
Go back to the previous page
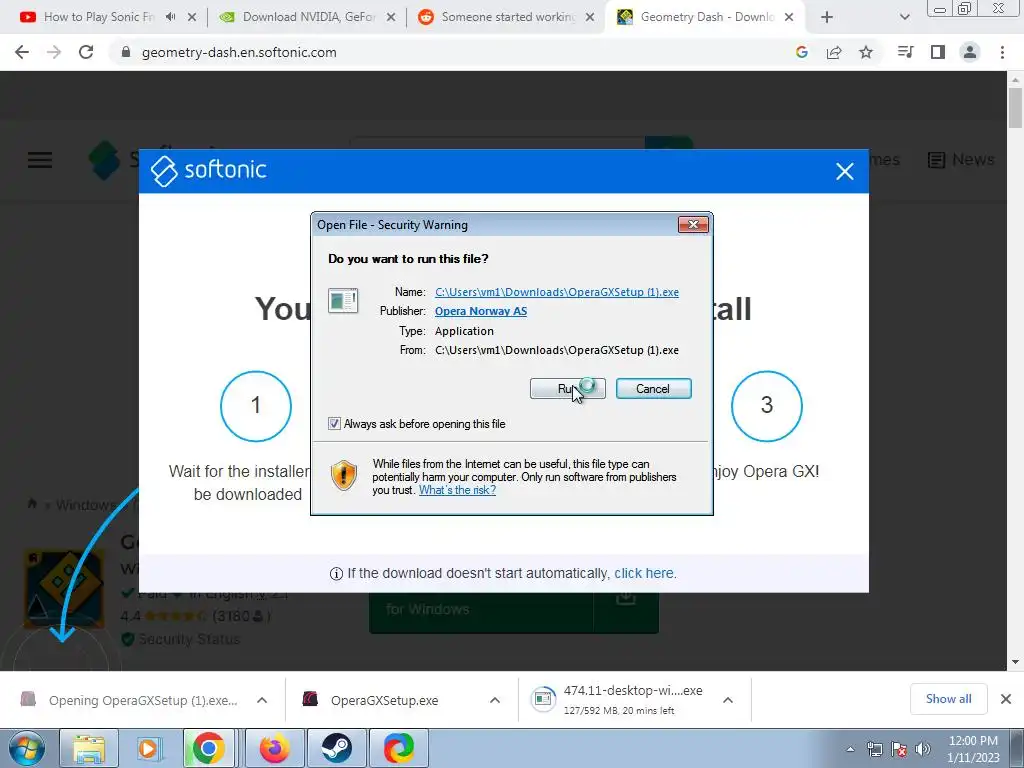pyautogui.click(x=22, y=52)
